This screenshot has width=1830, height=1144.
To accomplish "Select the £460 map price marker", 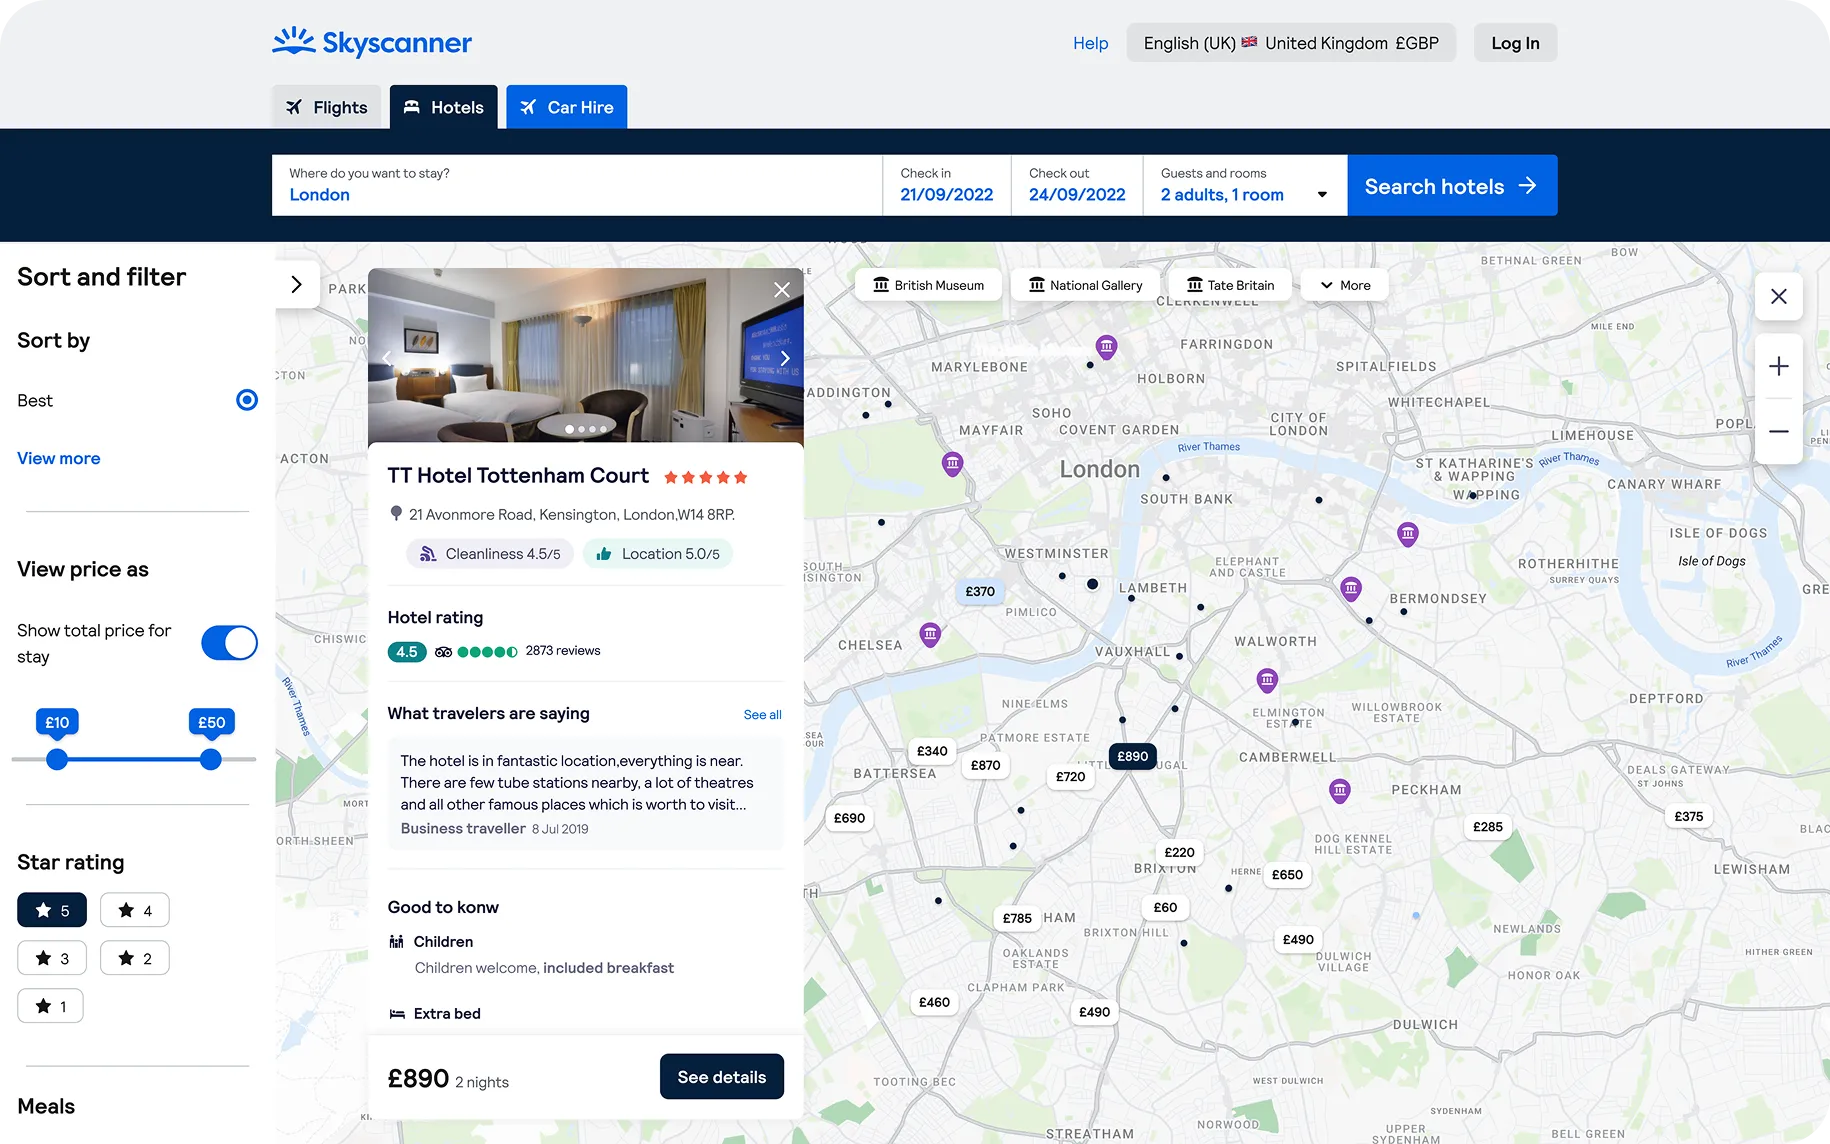I will click(934, 1002).
